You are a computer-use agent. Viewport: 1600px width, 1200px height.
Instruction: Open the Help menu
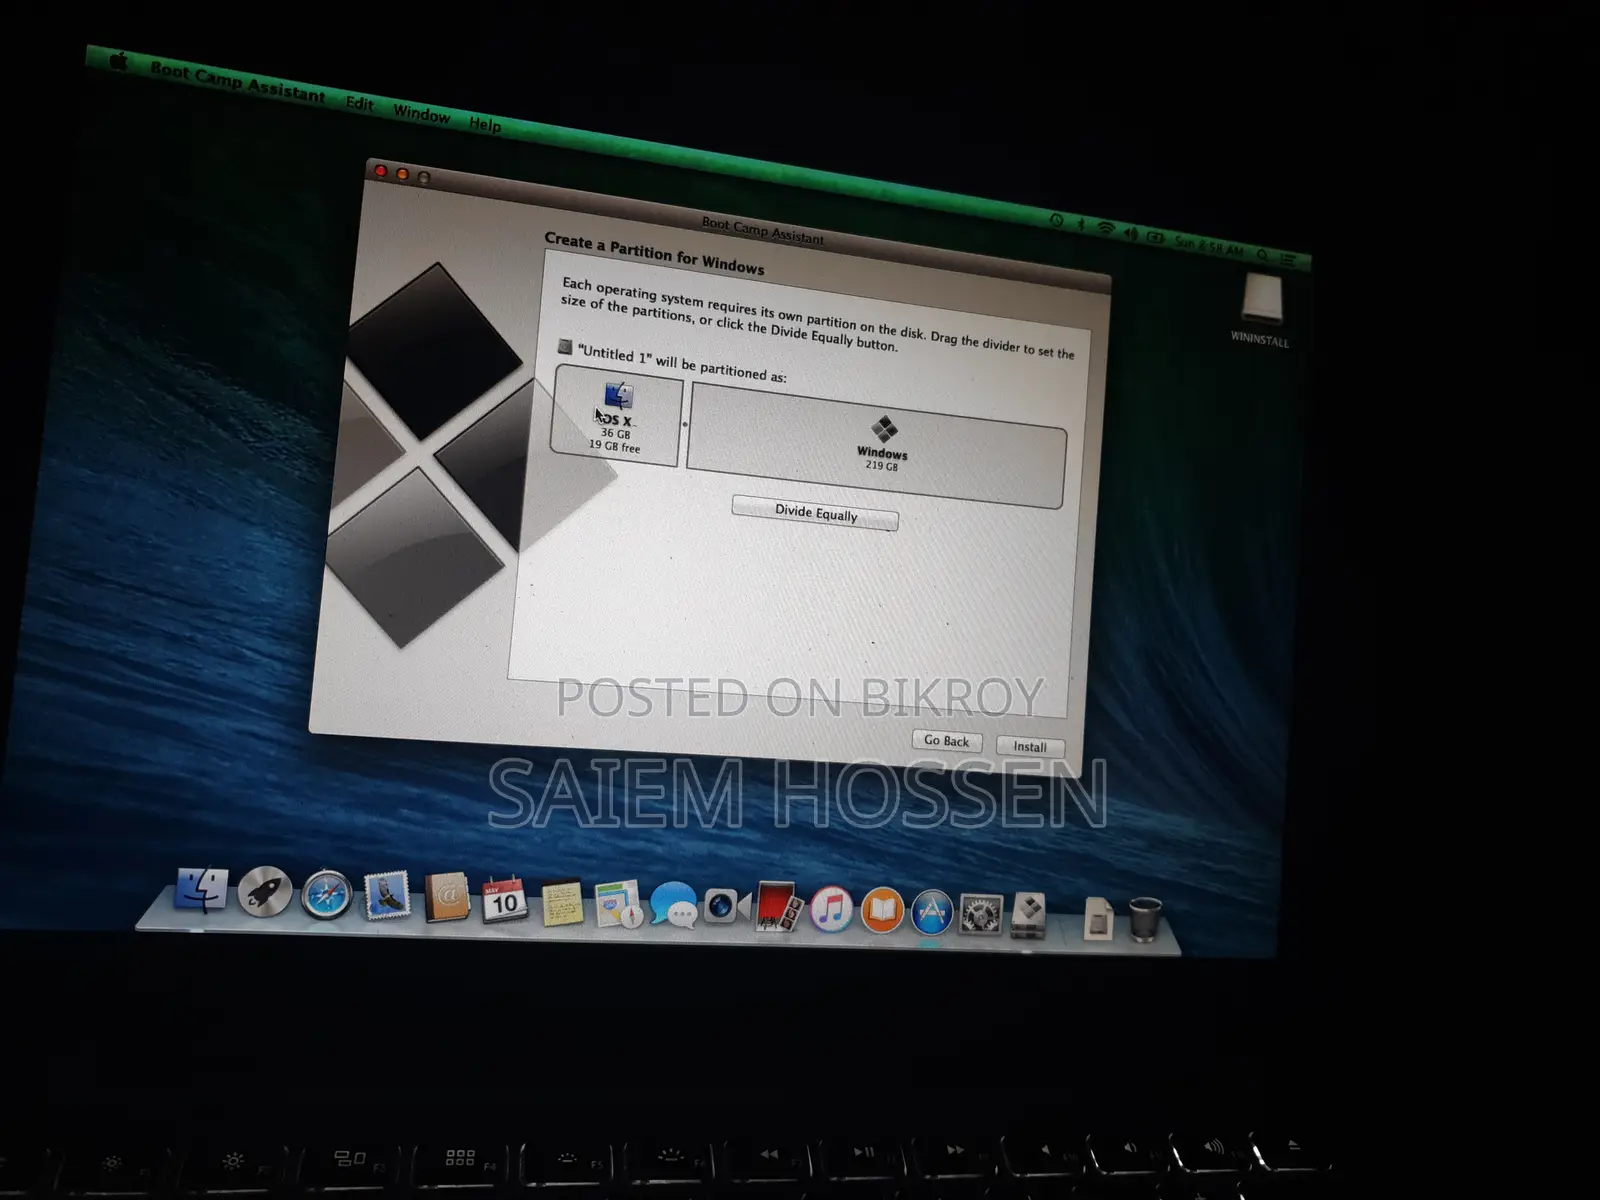pyautogui.click(x=485, y=125)
